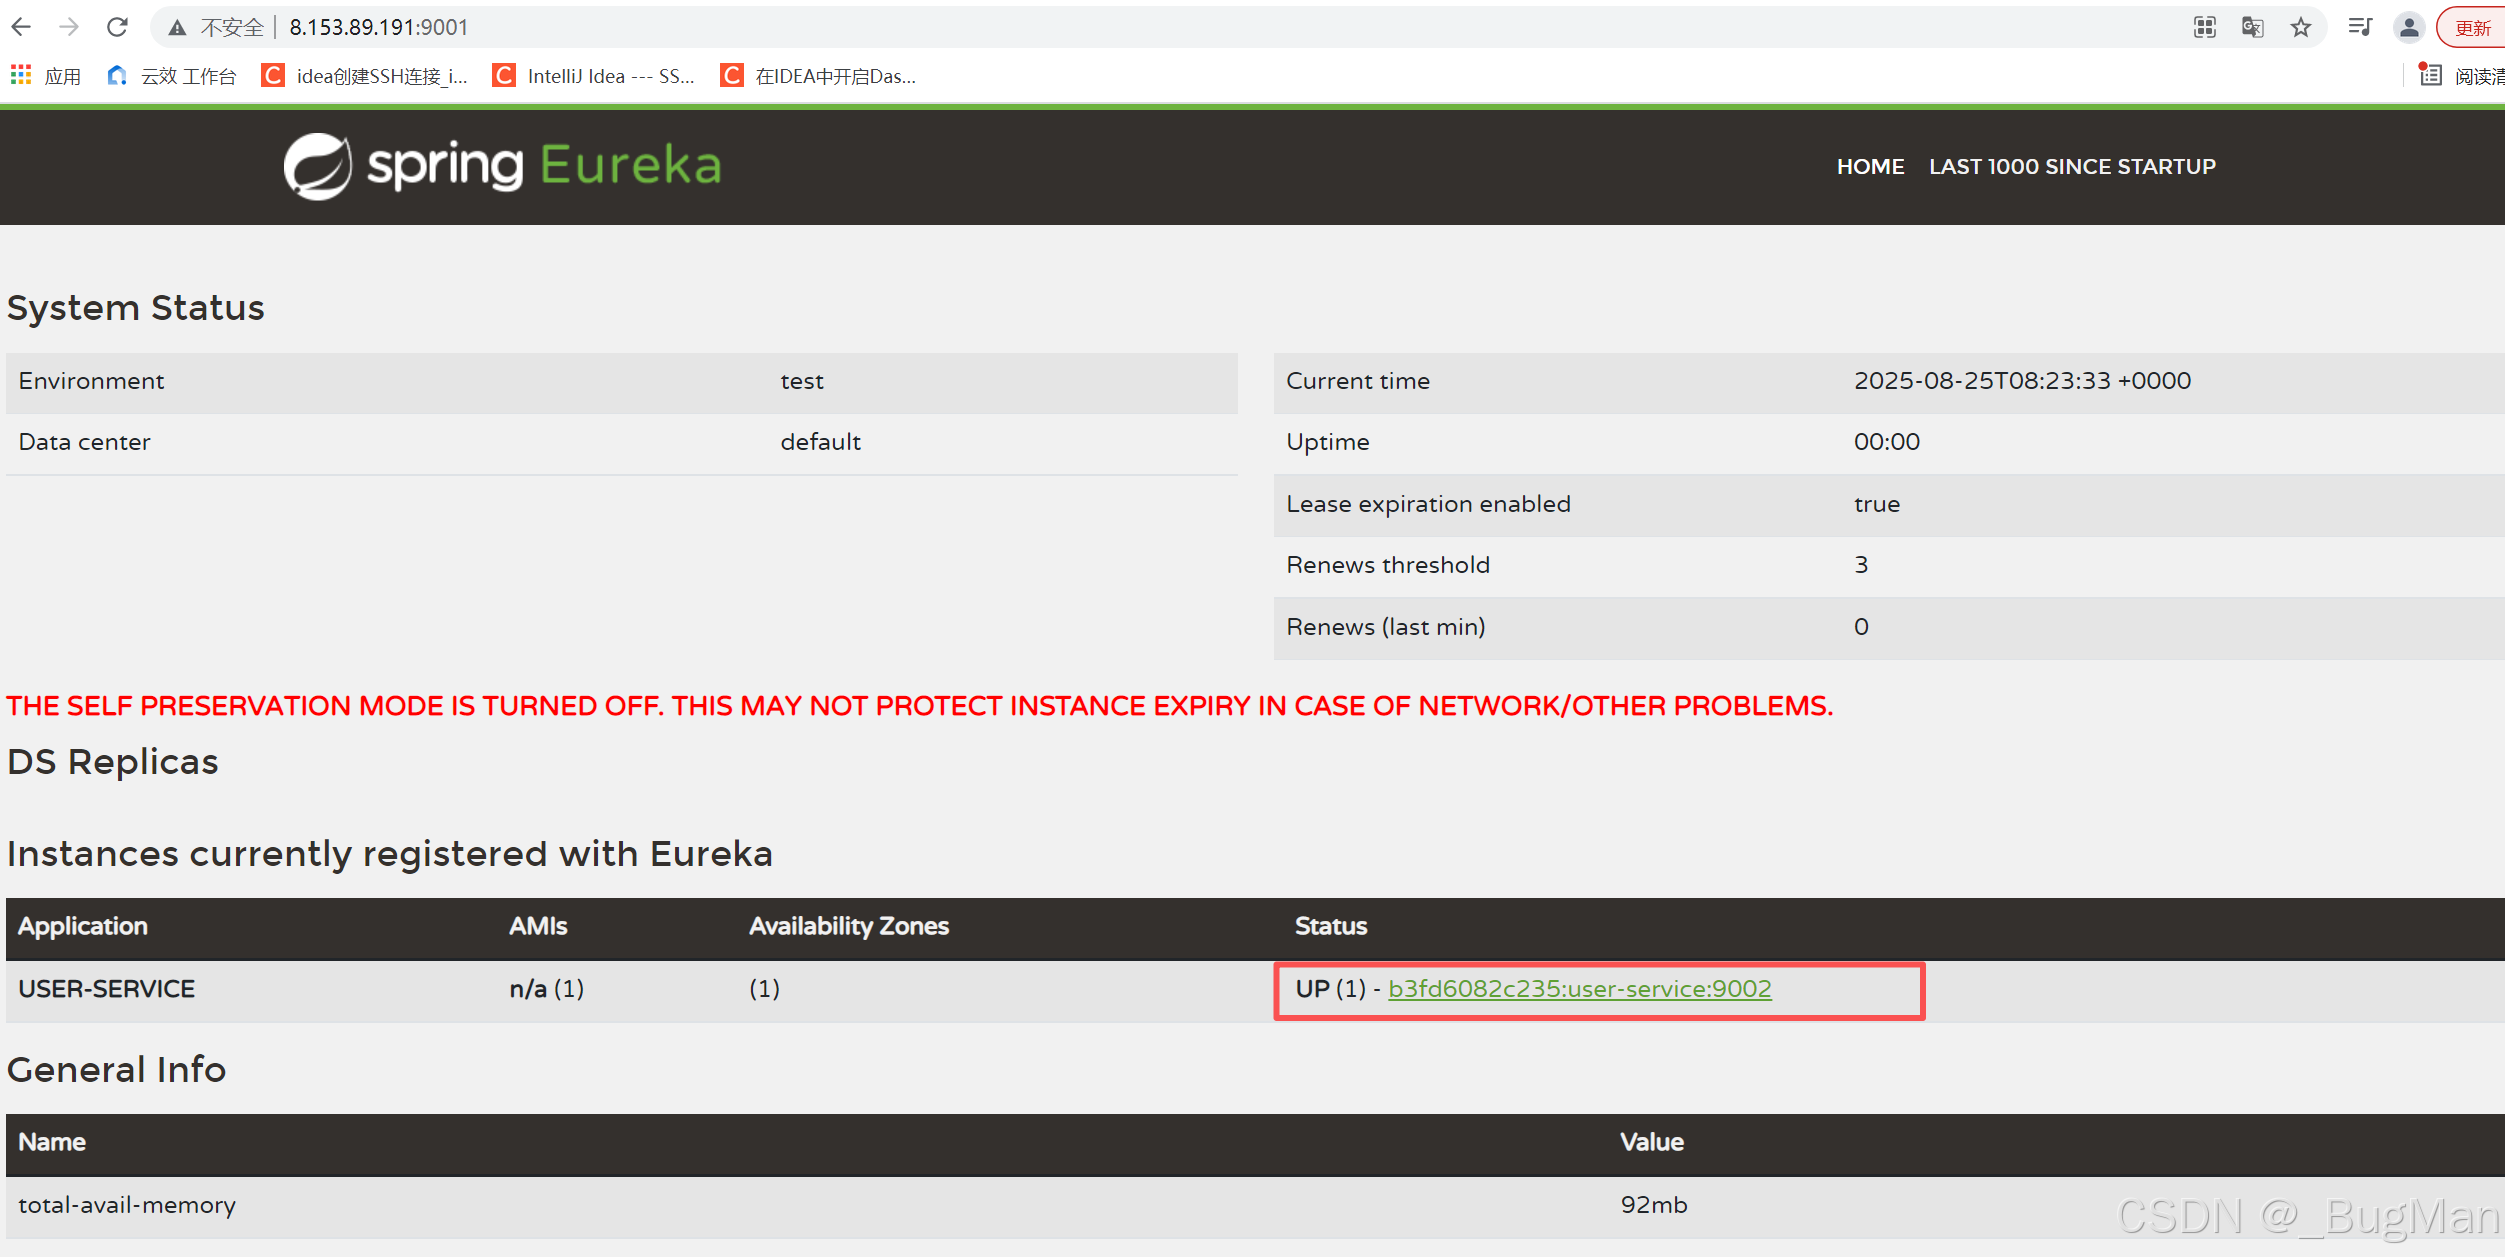Viewport: 2505px width, 1257px height.
Task: Click the address bar URL 8.153.89.191:9001
Action: [x=379, y=27]
